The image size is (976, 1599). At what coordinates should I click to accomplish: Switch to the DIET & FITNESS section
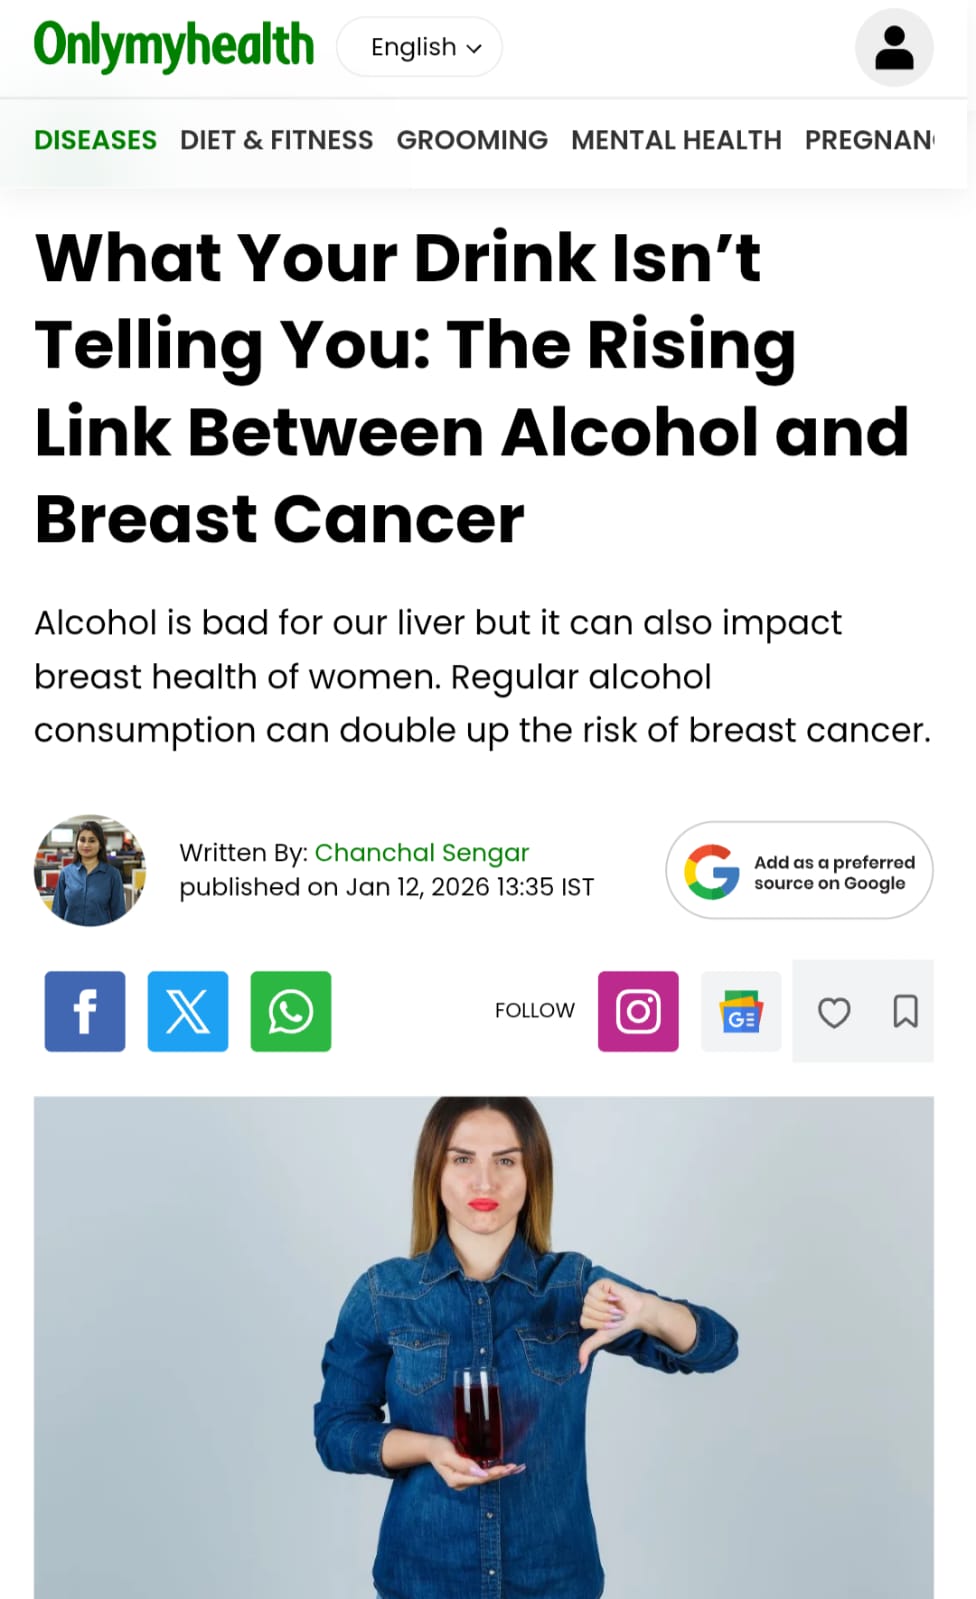[x=276, y=140]
